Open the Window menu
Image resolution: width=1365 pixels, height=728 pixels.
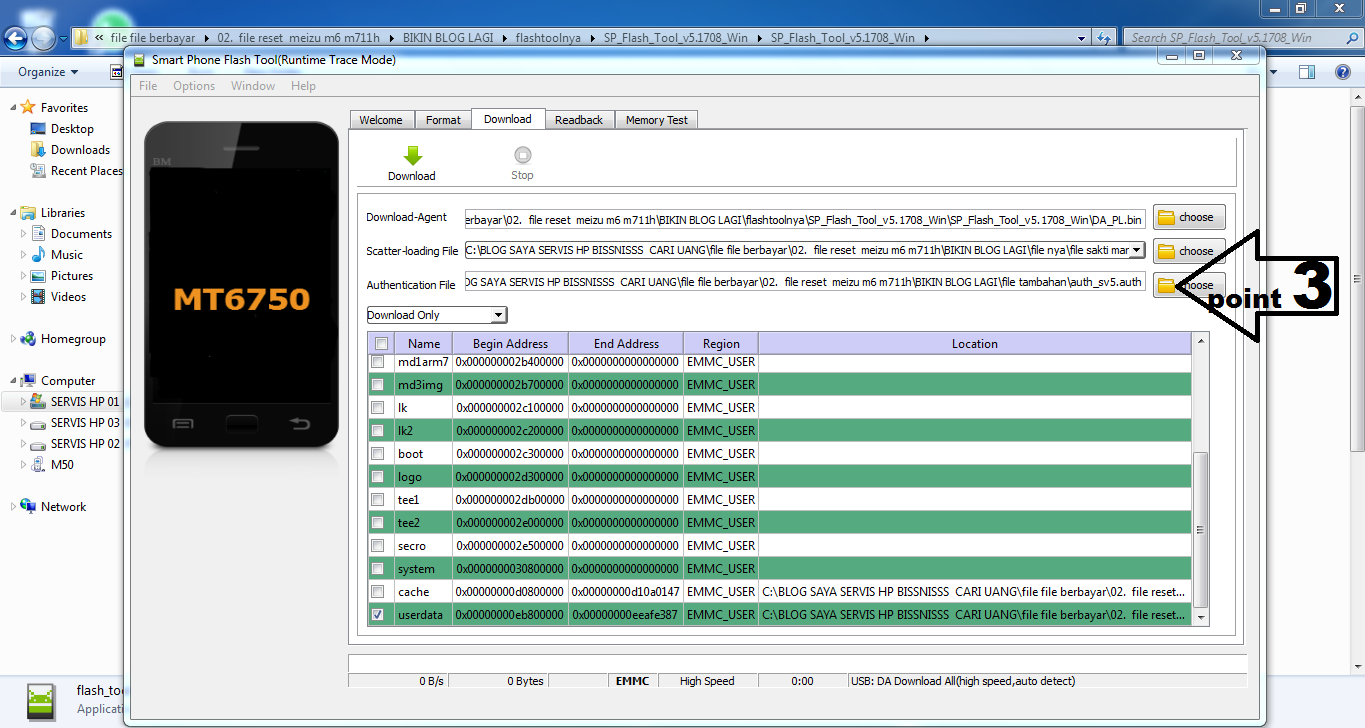[253, 86]
